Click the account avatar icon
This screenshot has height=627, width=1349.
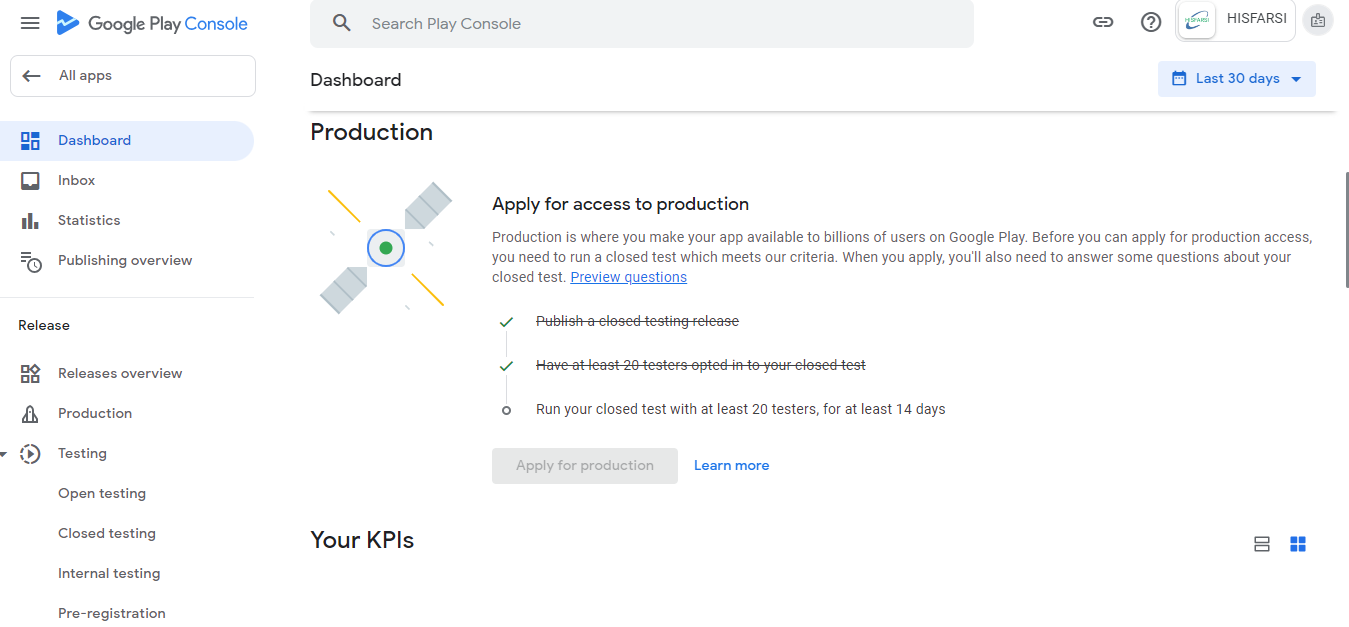(x=1318, y=21)
